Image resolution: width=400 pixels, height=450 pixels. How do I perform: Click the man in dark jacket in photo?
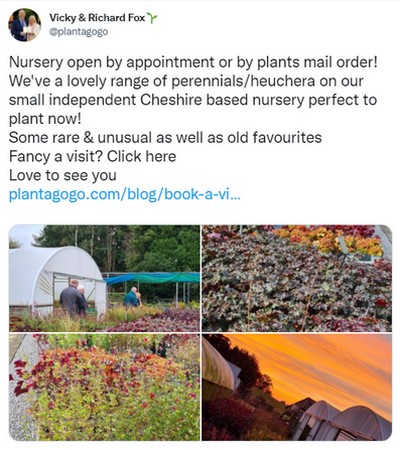tap(71, 299)
